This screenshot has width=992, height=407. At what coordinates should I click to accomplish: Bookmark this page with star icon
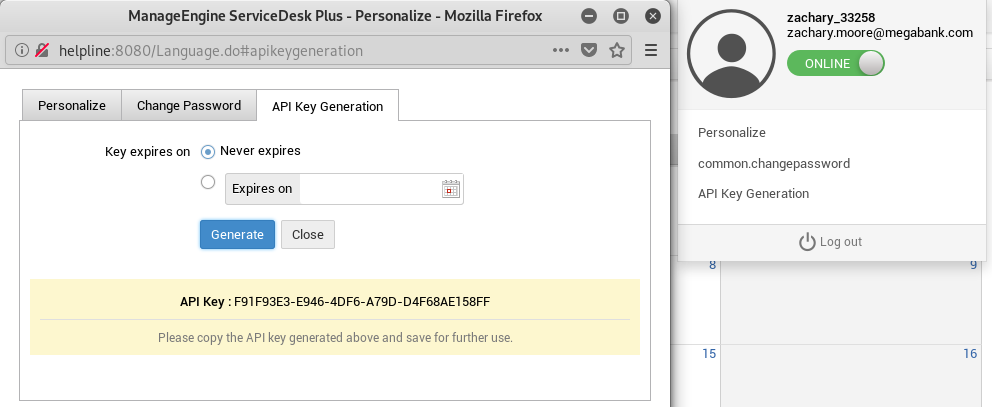pos(617,50)
